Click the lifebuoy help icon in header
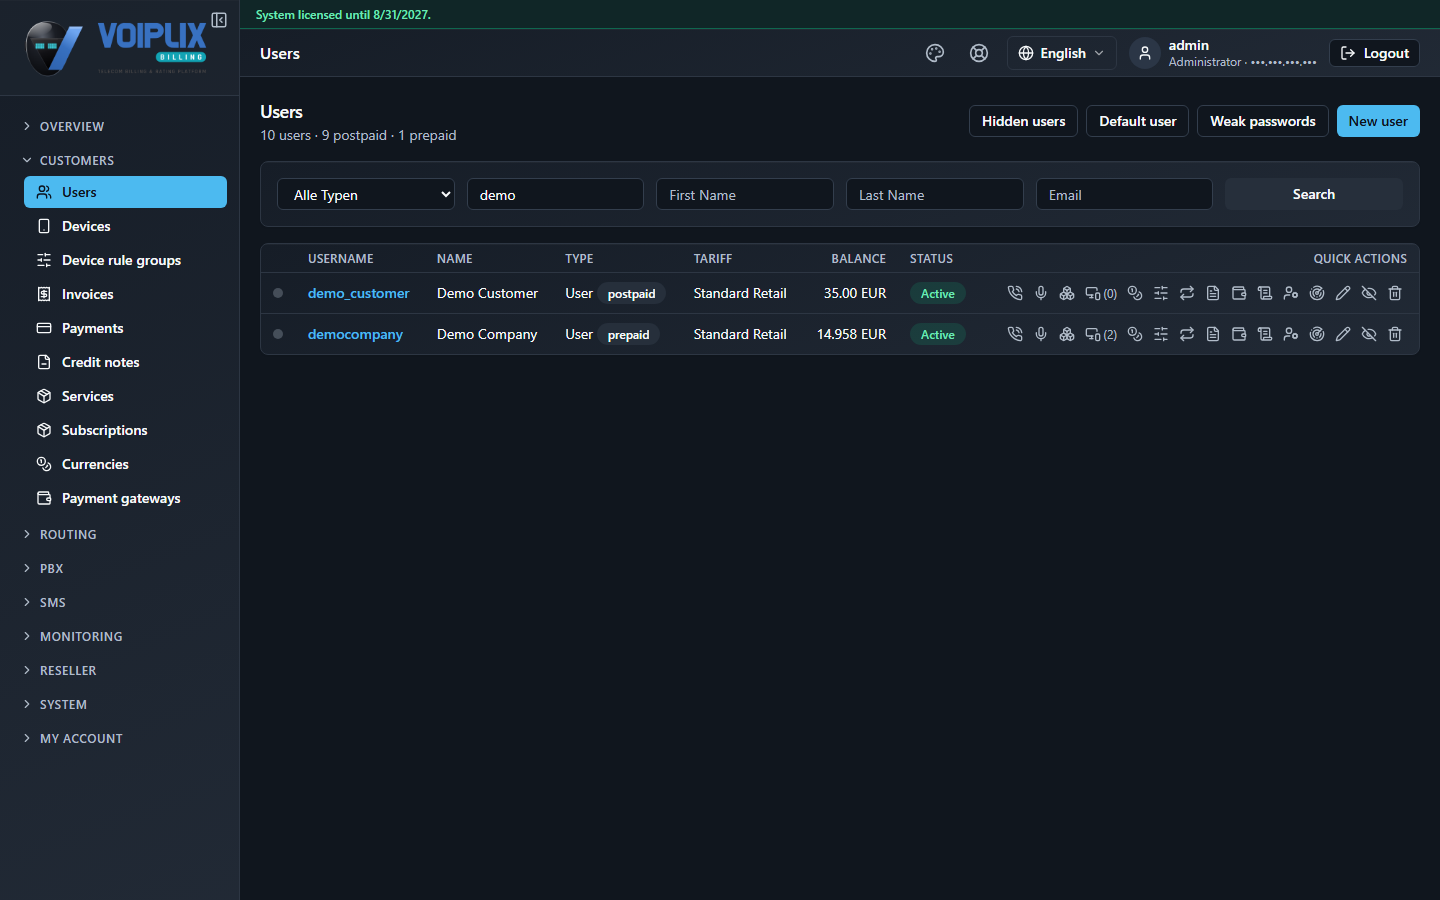The image size is (1440, 900). tap(979, 54)
